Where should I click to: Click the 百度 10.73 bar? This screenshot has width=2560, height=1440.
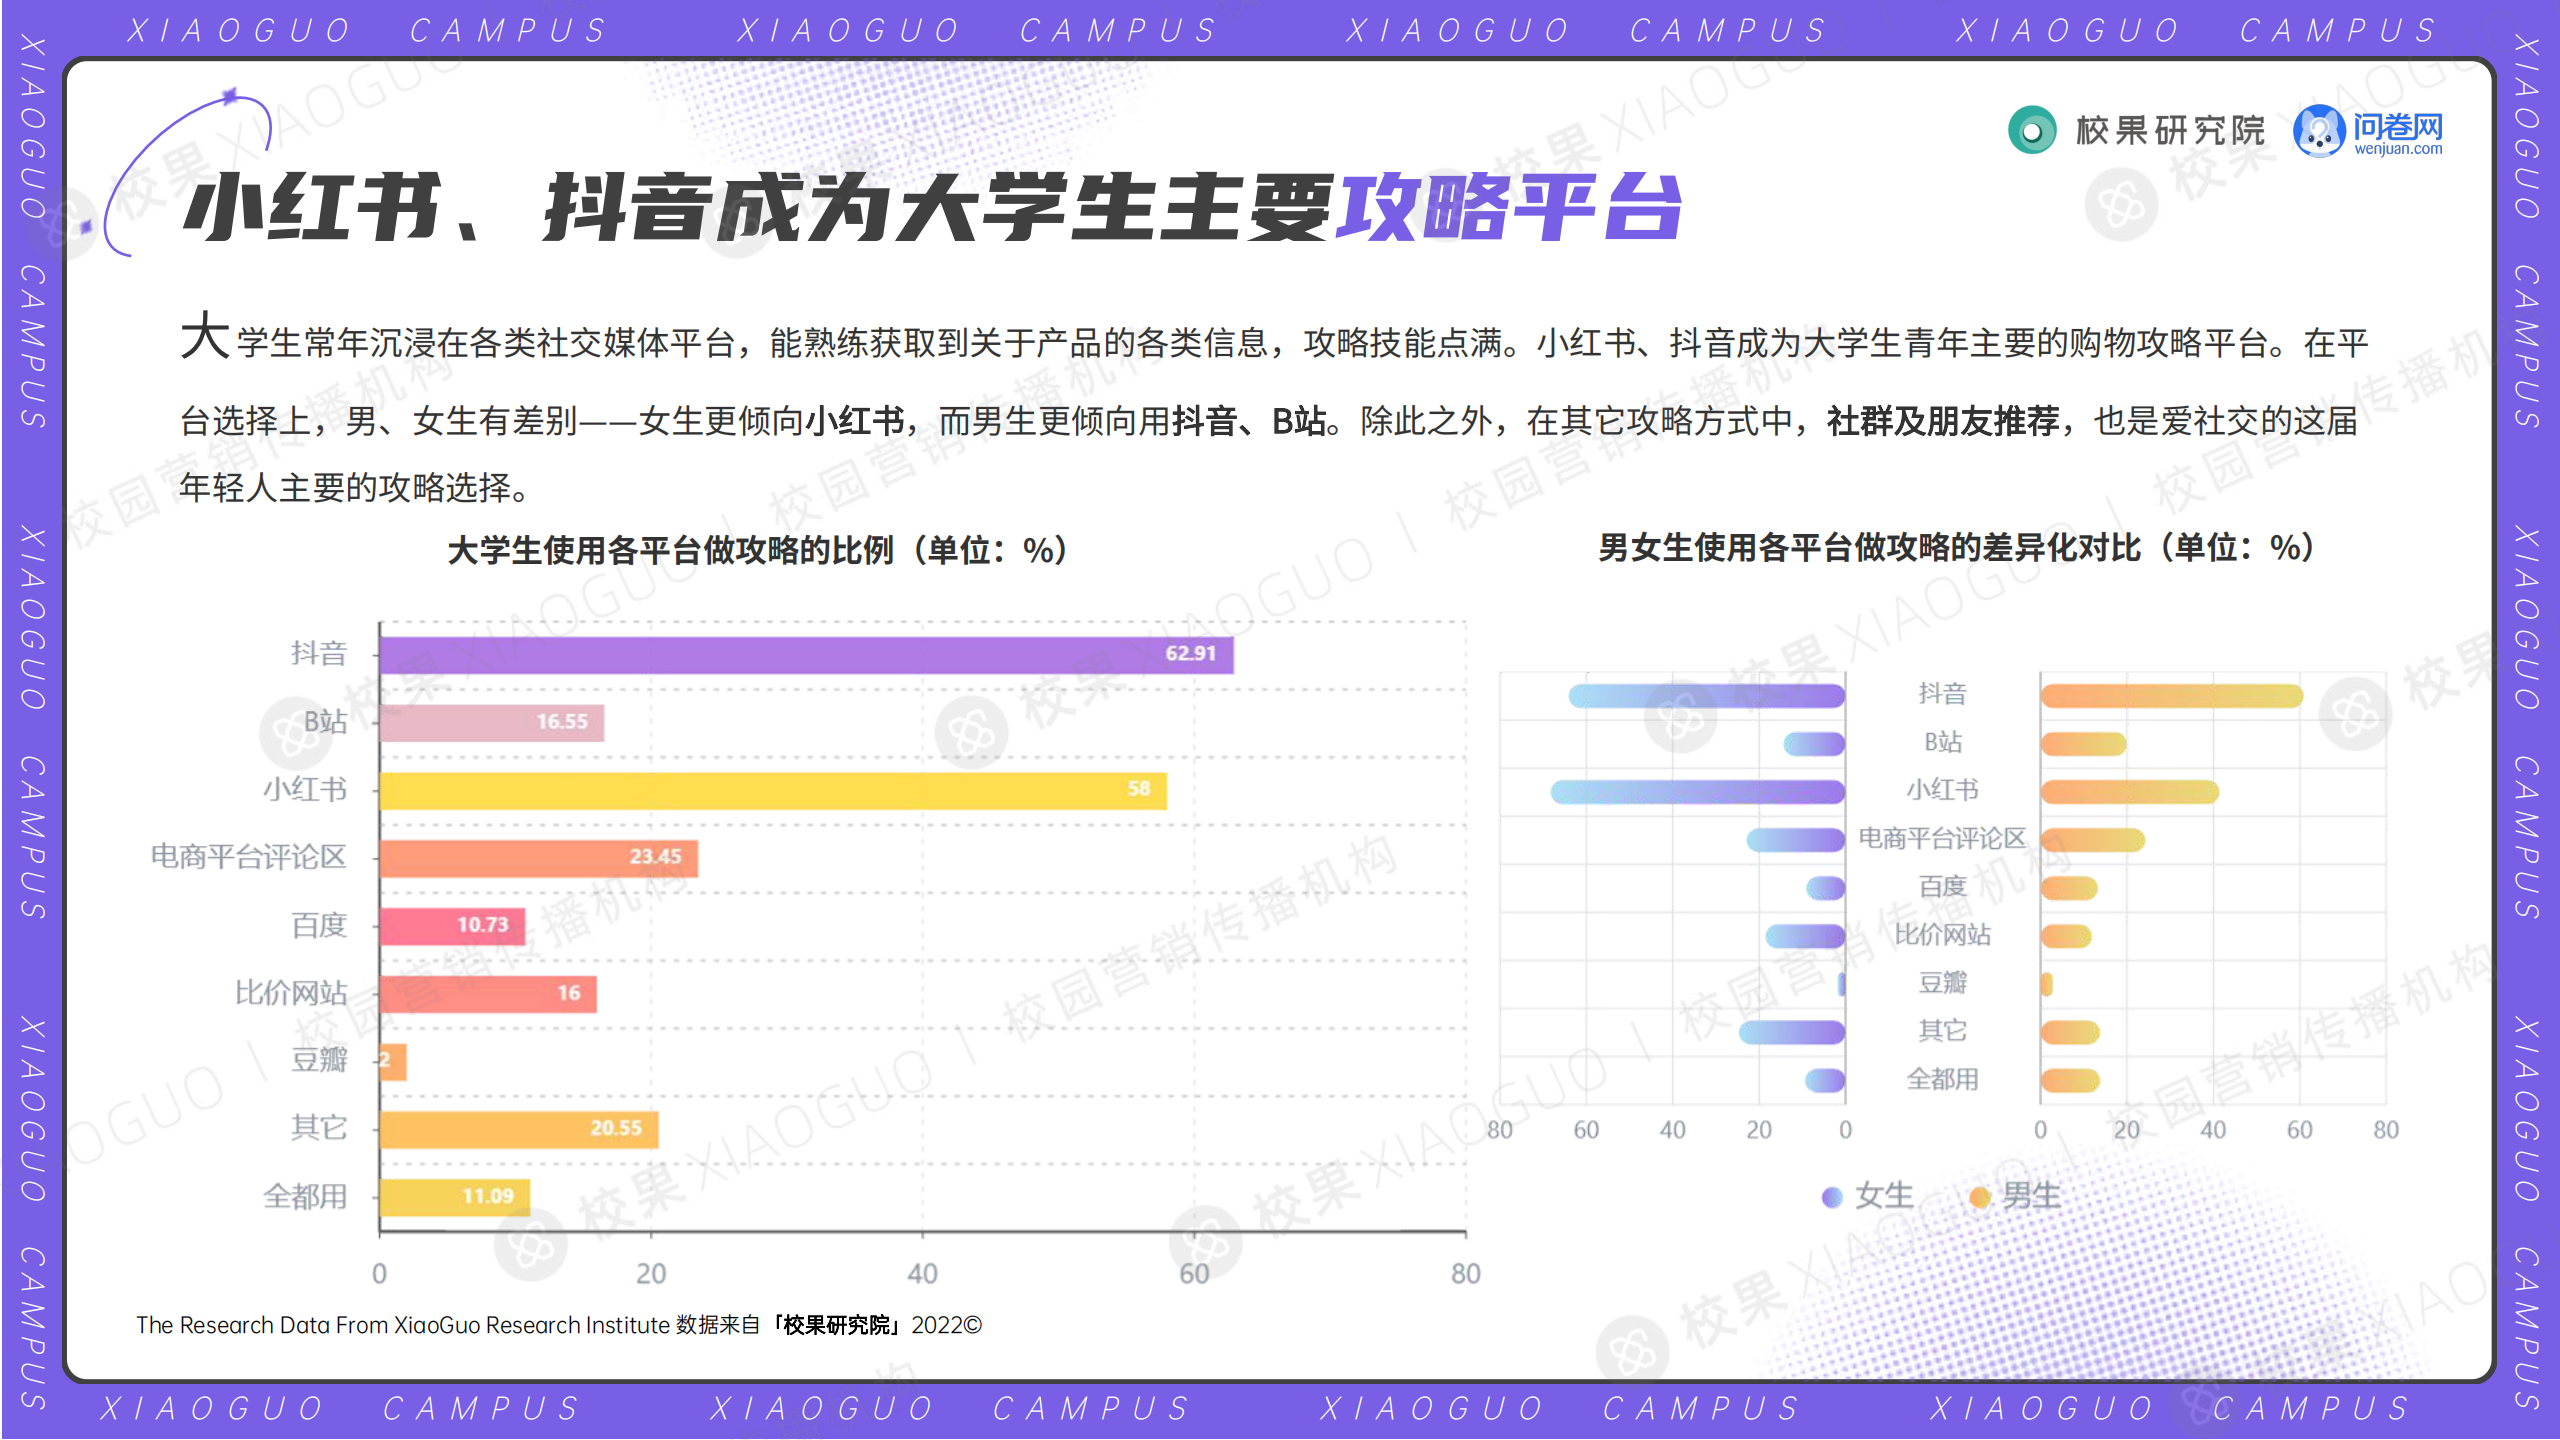click(x=451, y=926)
